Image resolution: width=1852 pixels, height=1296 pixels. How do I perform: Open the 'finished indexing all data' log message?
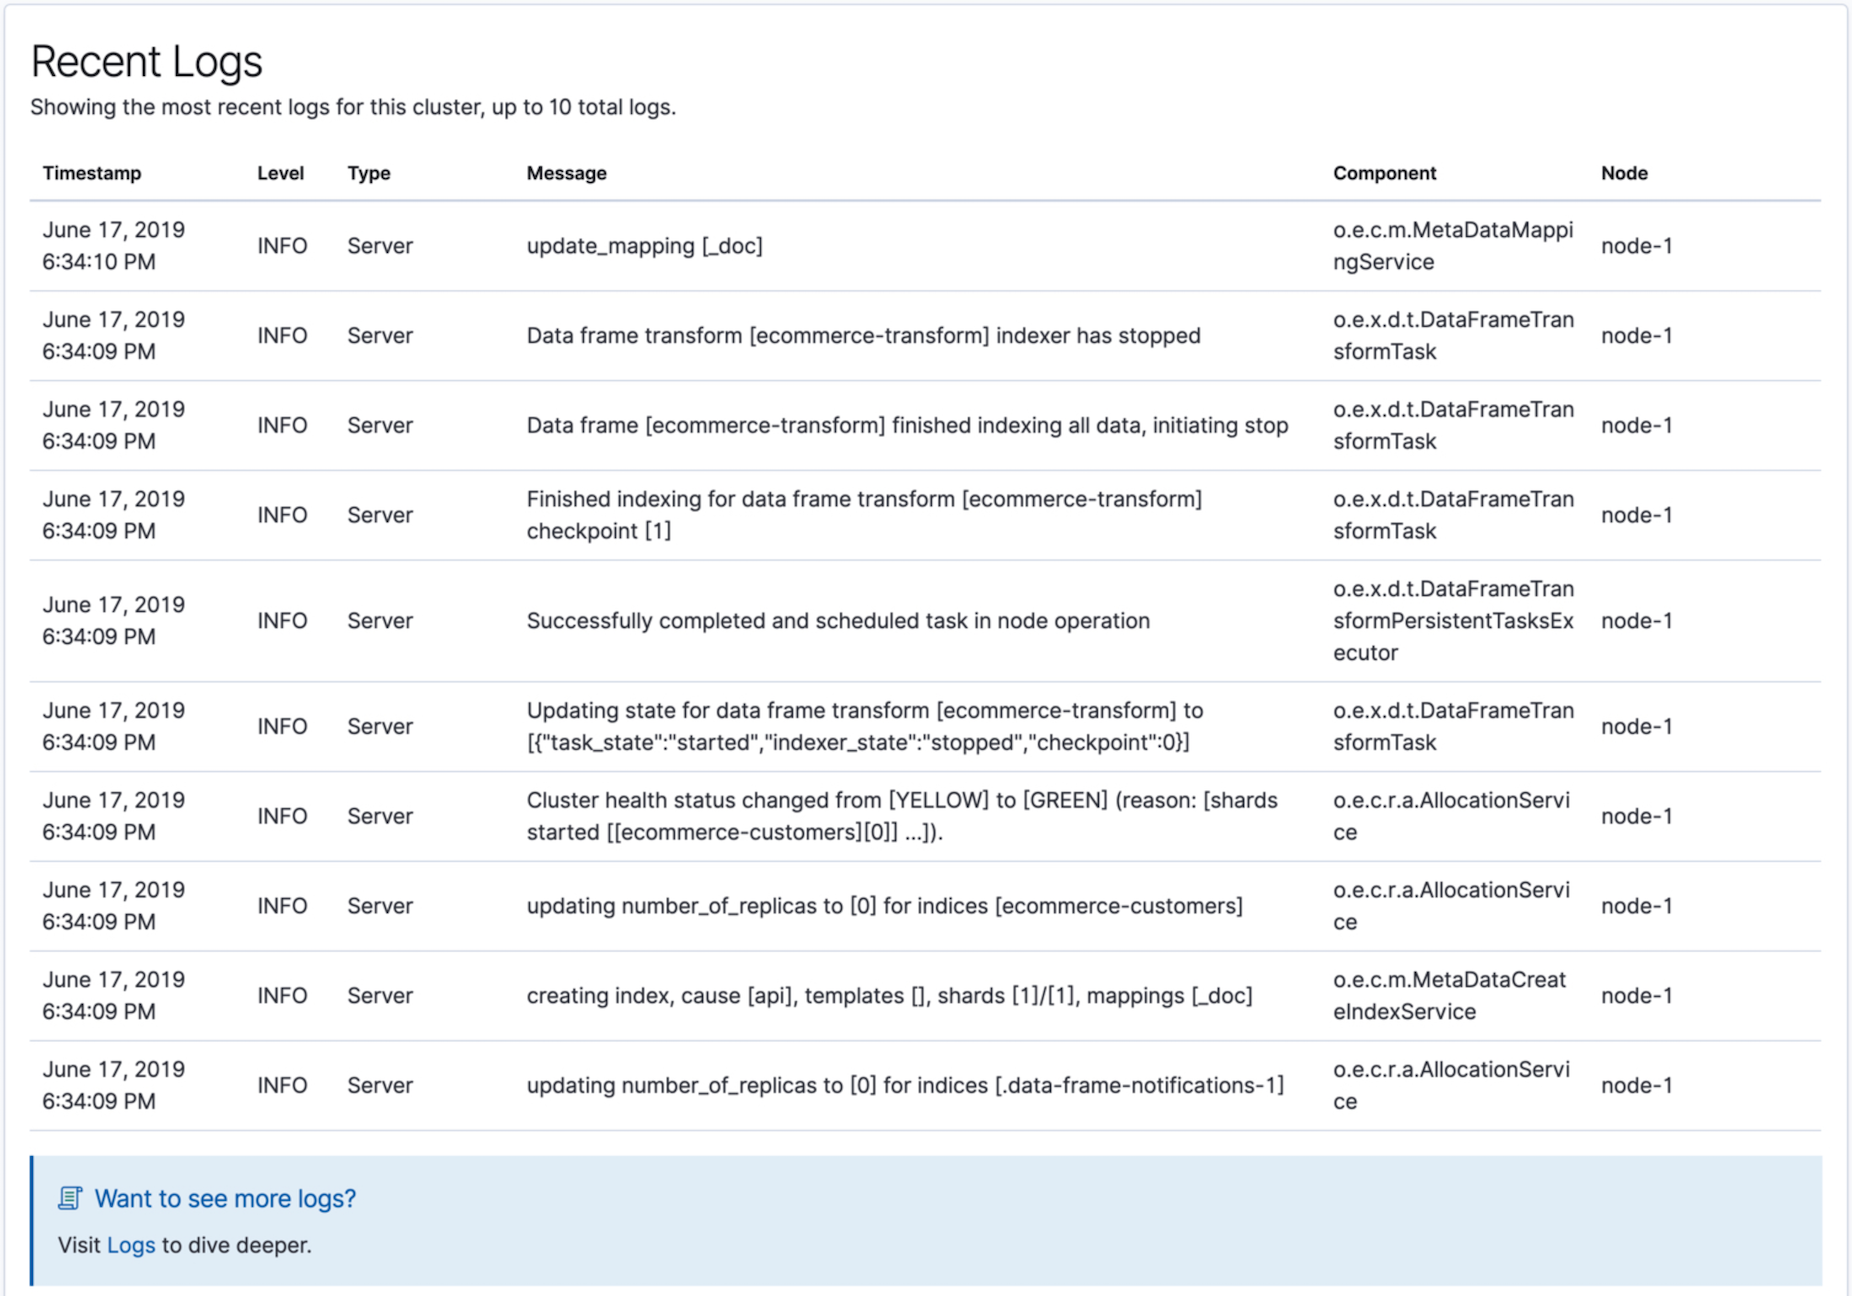[906, 424]
